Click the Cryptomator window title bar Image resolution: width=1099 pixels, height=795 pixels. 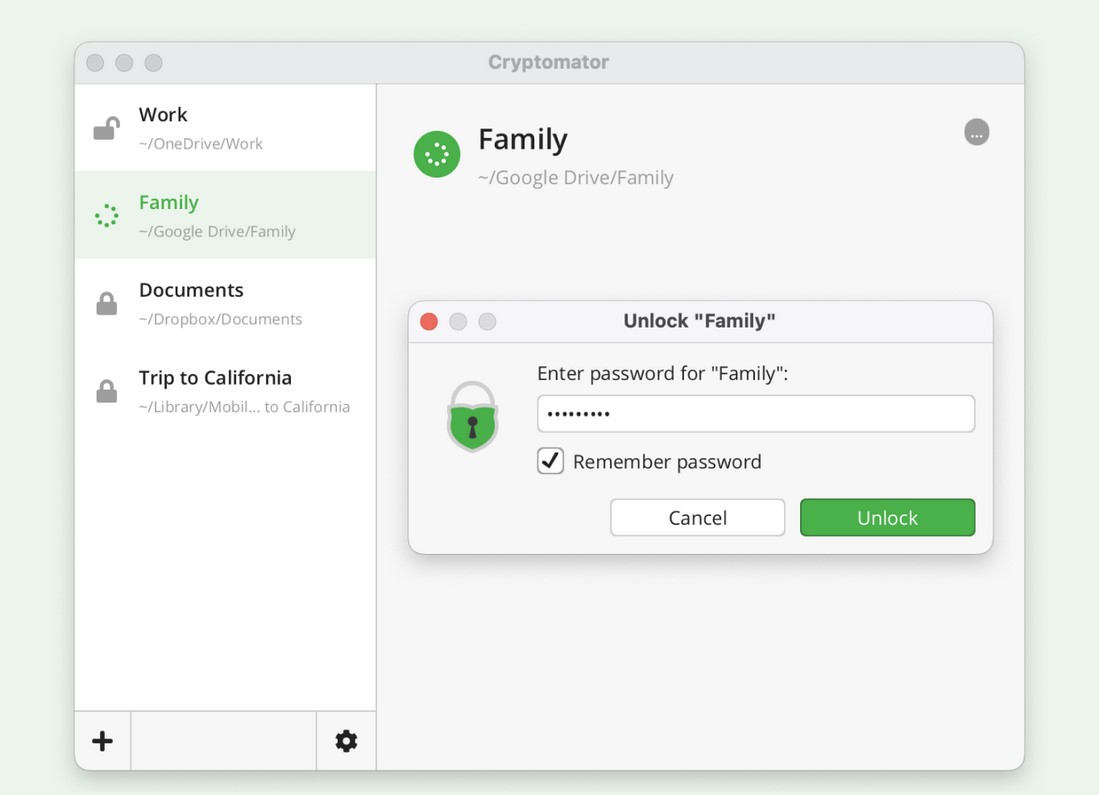click(x=548, y=62)
